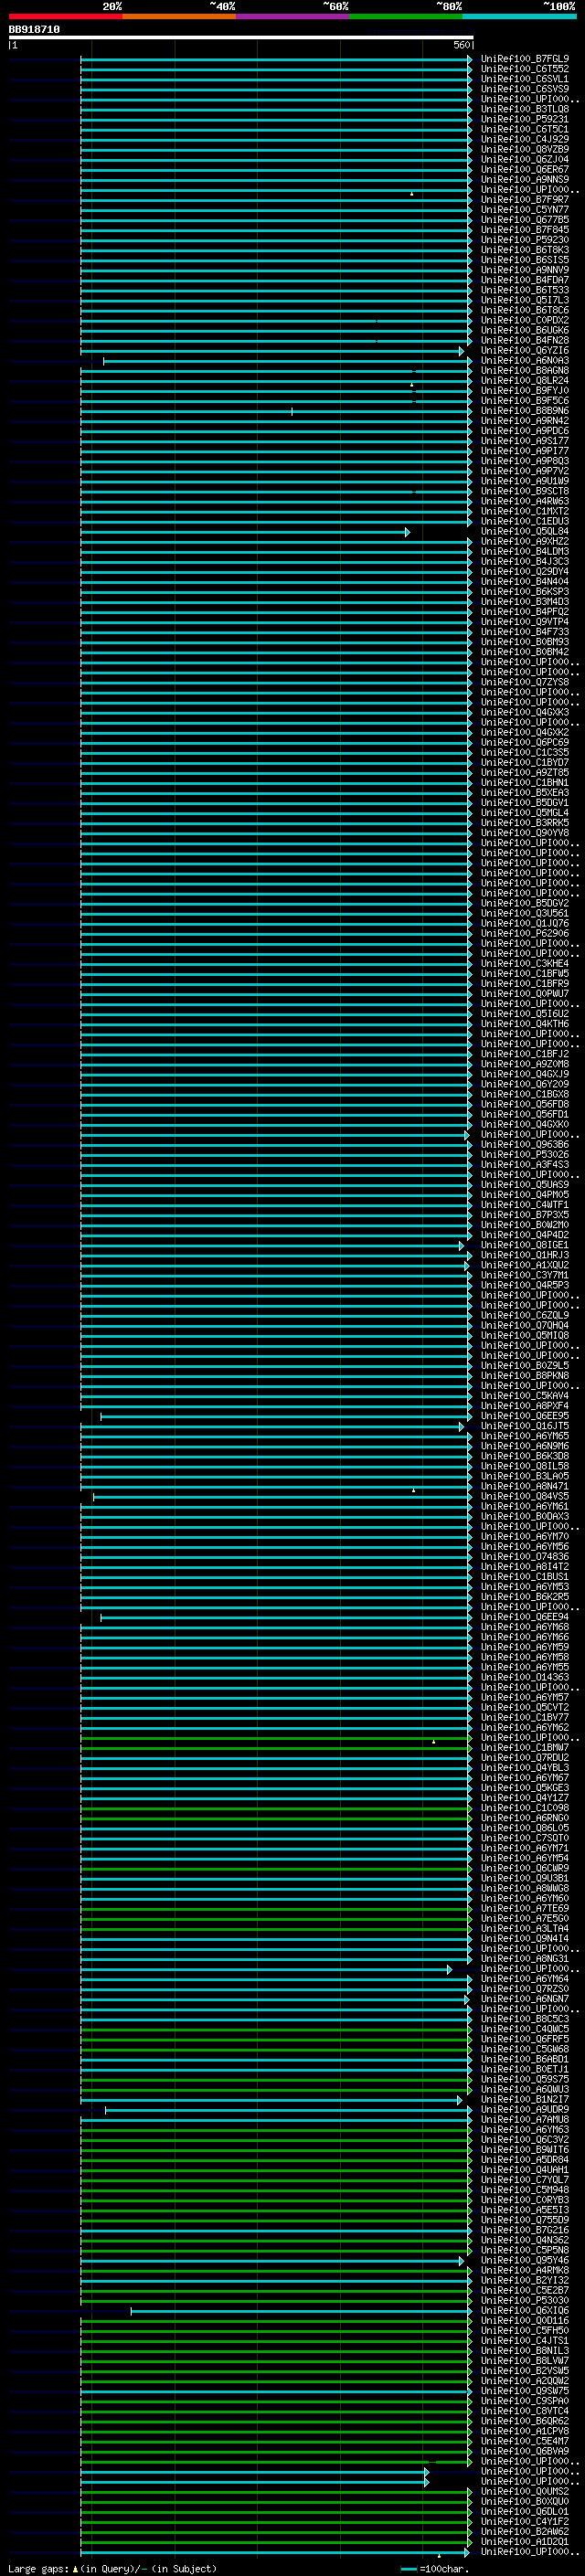The image size is (585, 2576).
Task: Open hit UniRef100_O74836
Action: [x=524, y=1557]
